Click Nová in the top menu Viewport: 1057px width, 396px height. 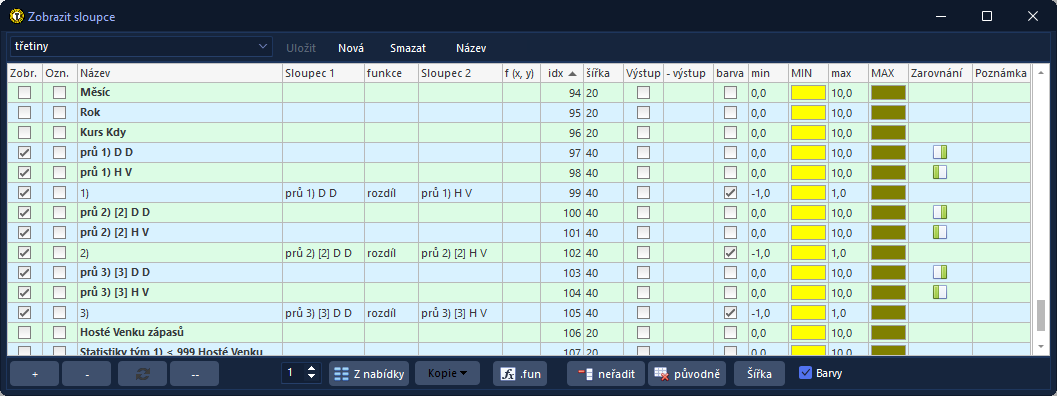point(351,48)
